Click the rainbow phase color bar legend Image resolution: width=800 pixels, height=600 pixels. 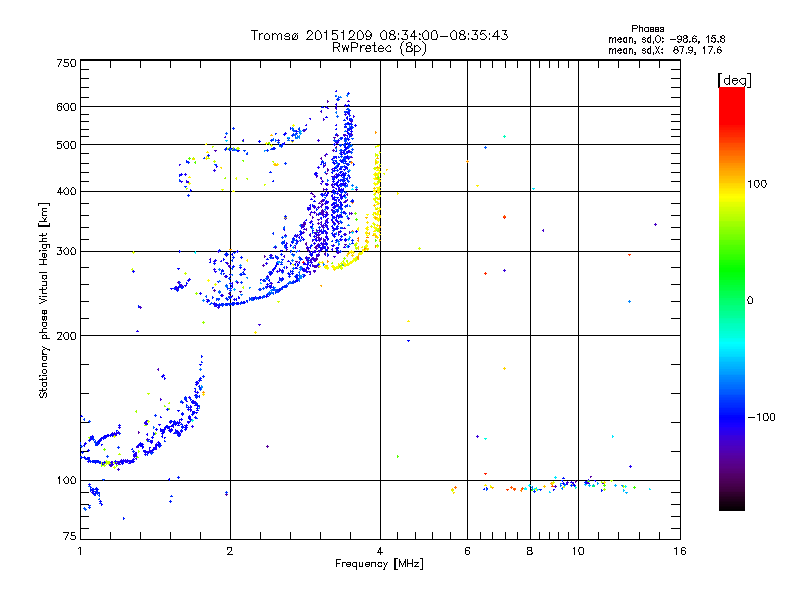(x=732, y=299)
